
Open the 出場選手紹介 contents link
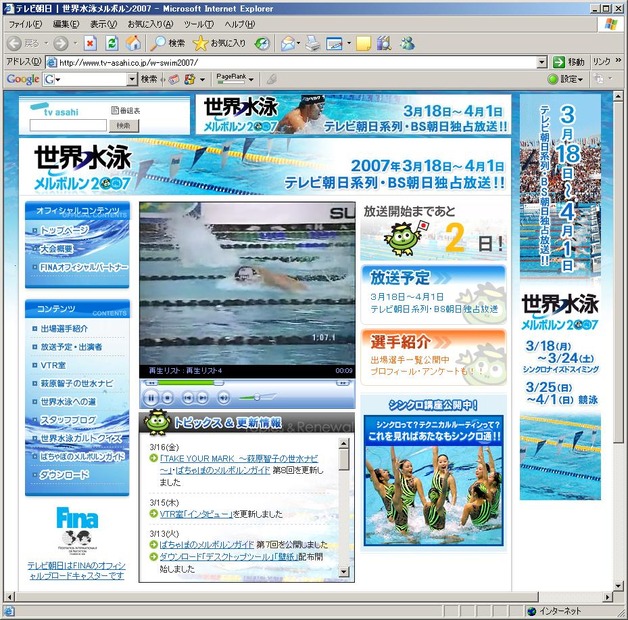[64, 329]
